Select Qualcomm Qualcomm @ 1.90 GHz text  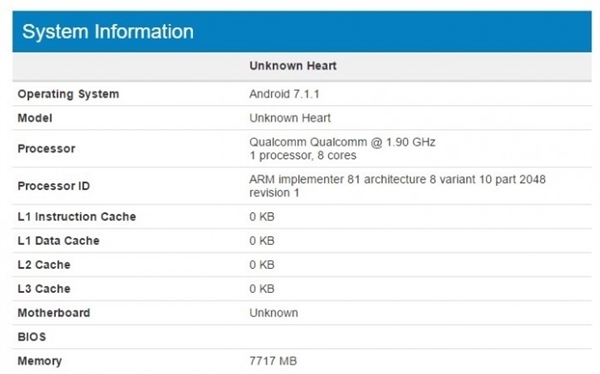tap(342, 142)
